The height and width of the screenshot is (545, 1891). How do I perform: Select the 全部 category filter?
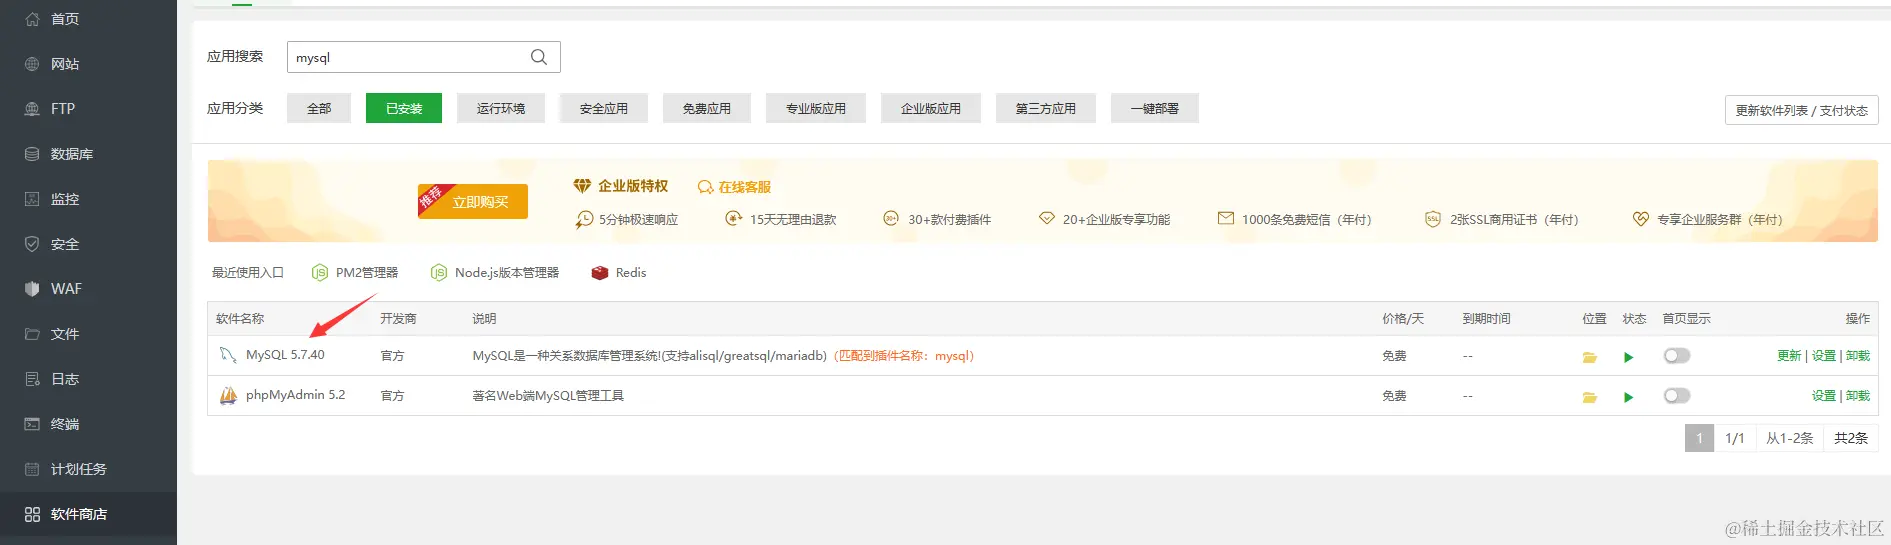[319, 108]
